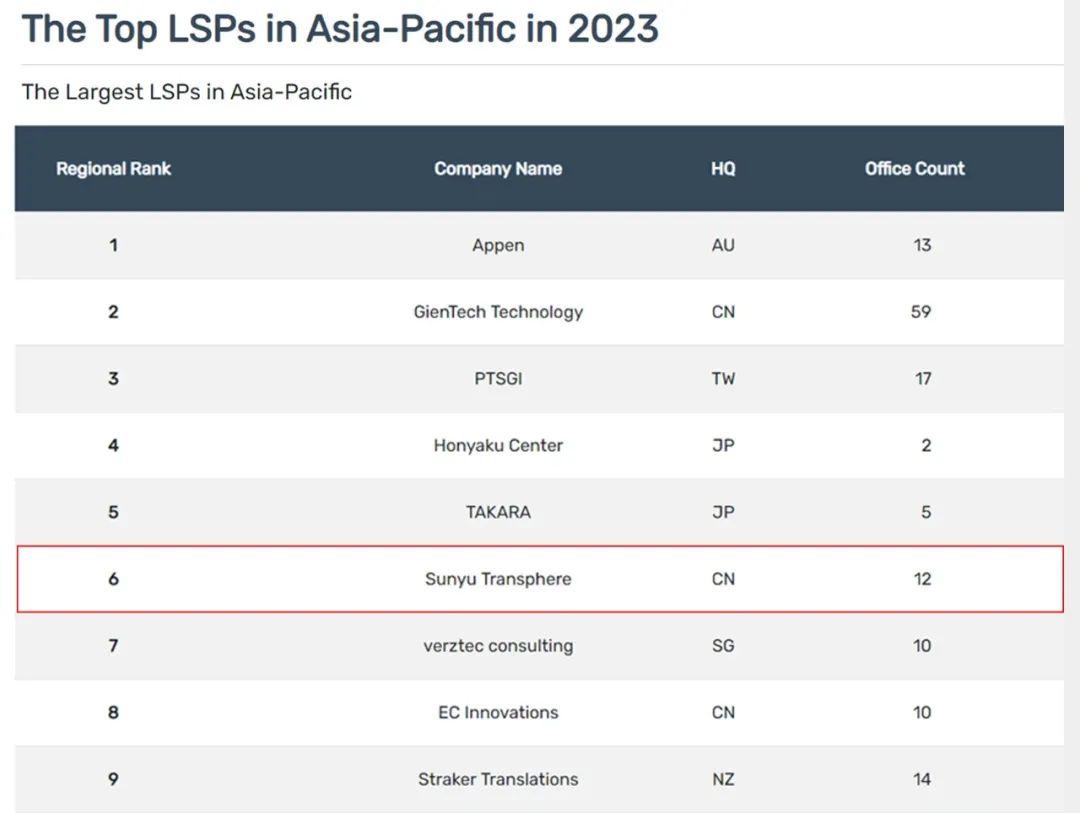Select the TAKARA company row

click(498, 512)
